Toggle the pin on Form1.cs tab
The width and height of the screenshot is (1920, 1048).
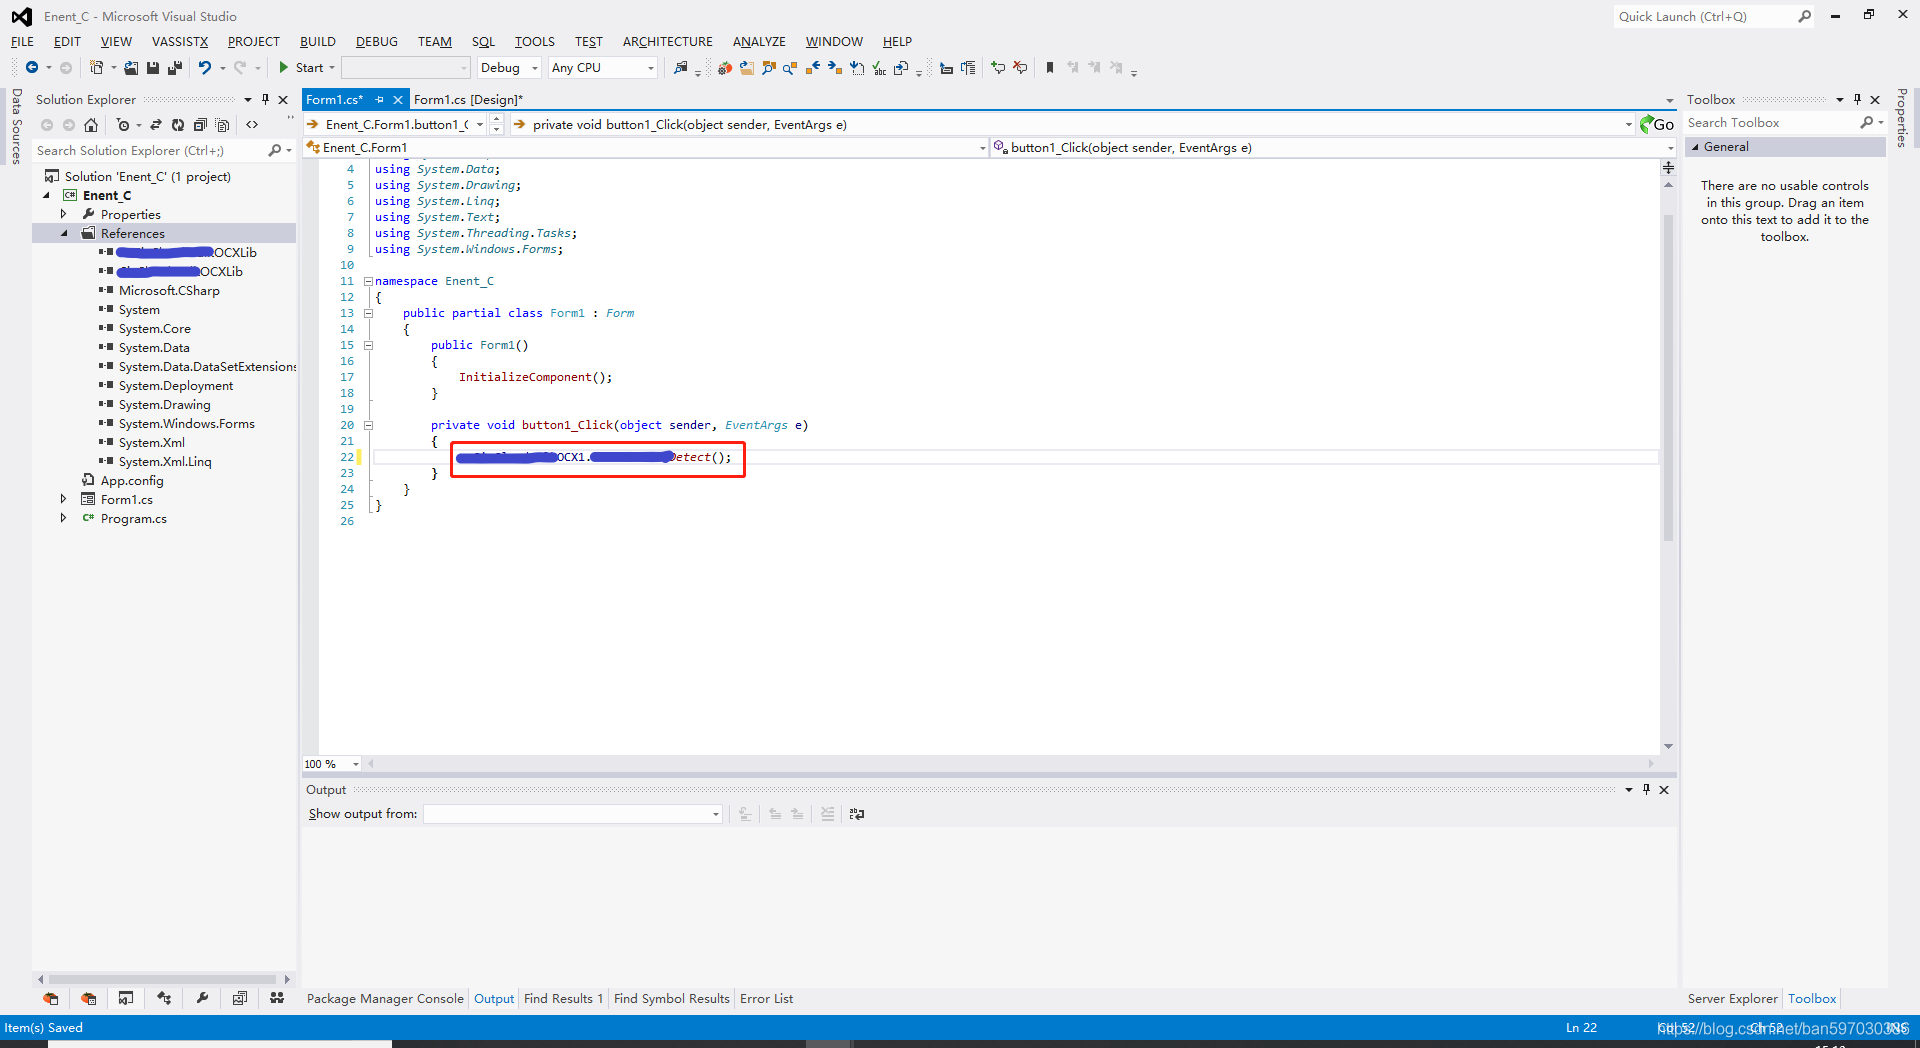[380, 99]
